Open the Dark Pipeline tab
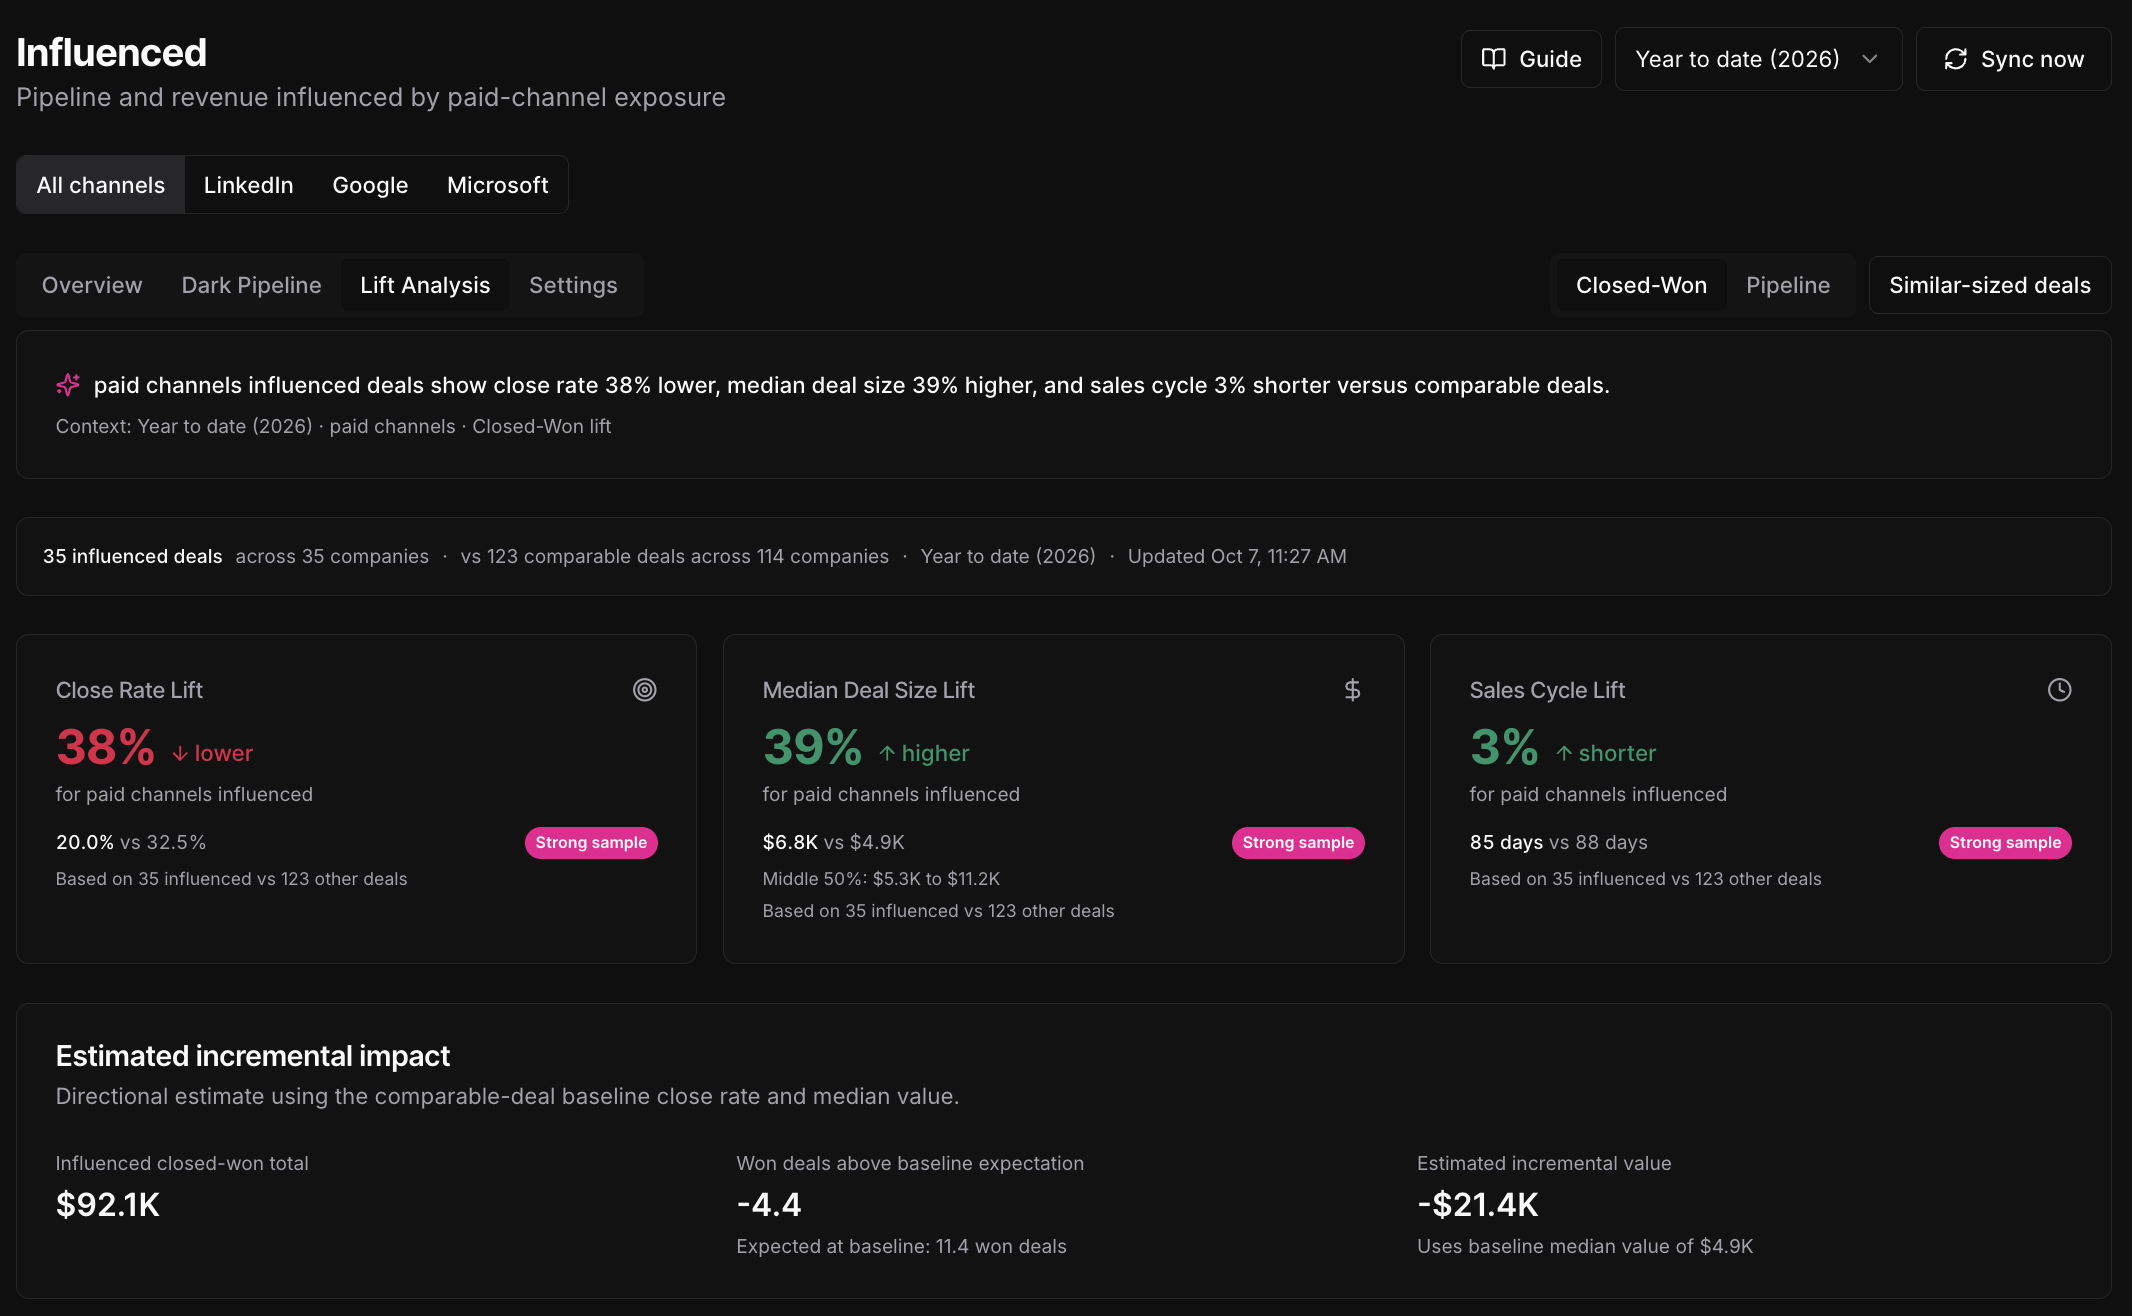This screenshot has width=2132, height=1316. [251, 285]
